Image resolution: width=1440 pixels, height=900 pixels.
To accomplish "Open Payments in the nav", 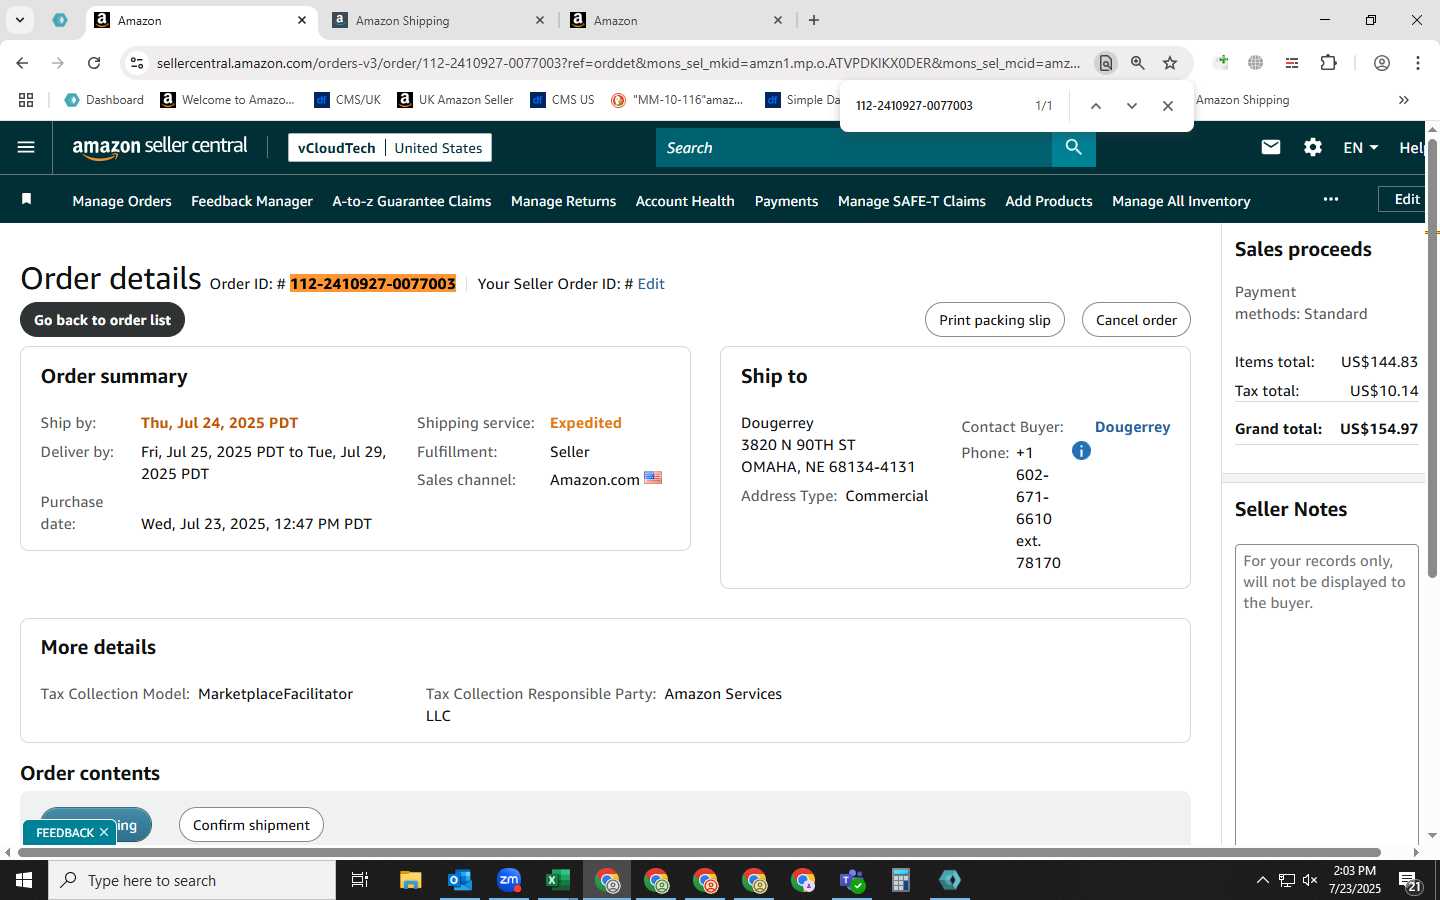I will (x=786, y=201).
